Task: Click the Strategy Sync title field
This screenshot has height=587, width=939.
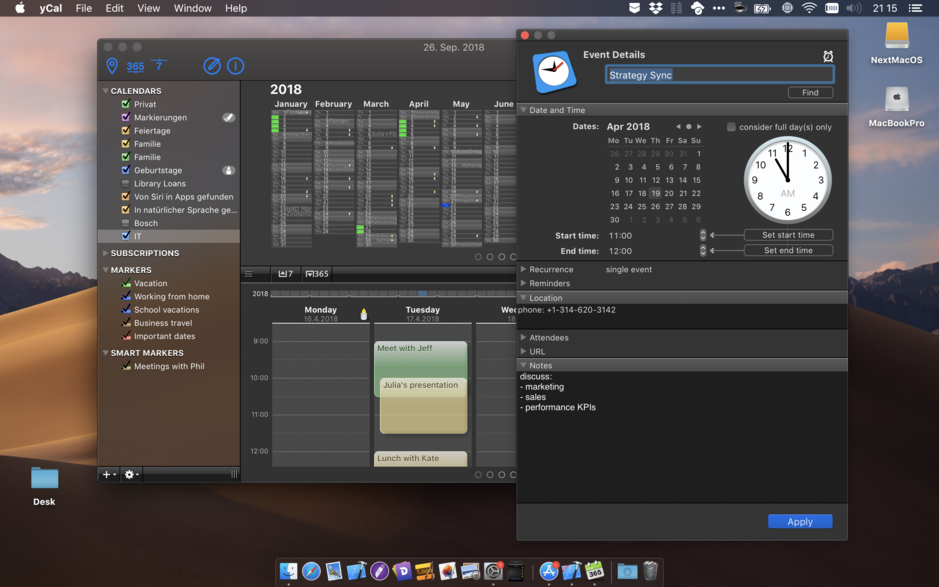Action: [x=718, y=74]
